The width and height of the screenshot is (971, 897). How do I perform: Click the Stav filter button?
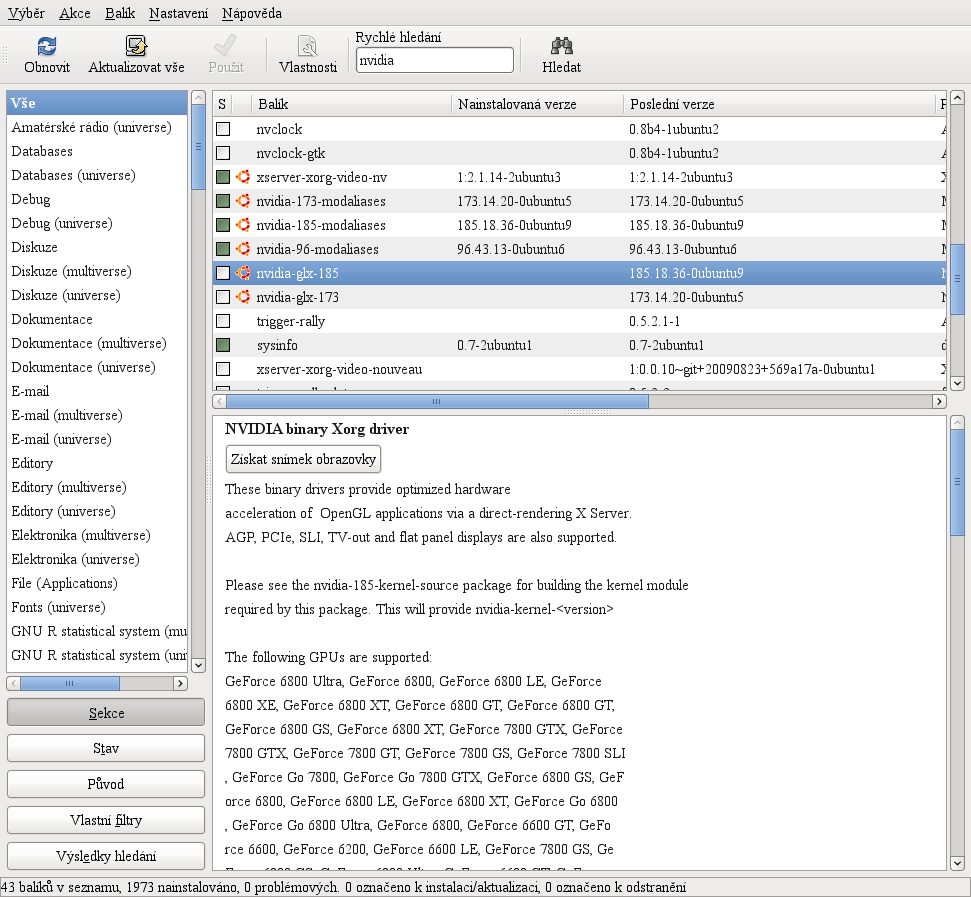point(106,748)
